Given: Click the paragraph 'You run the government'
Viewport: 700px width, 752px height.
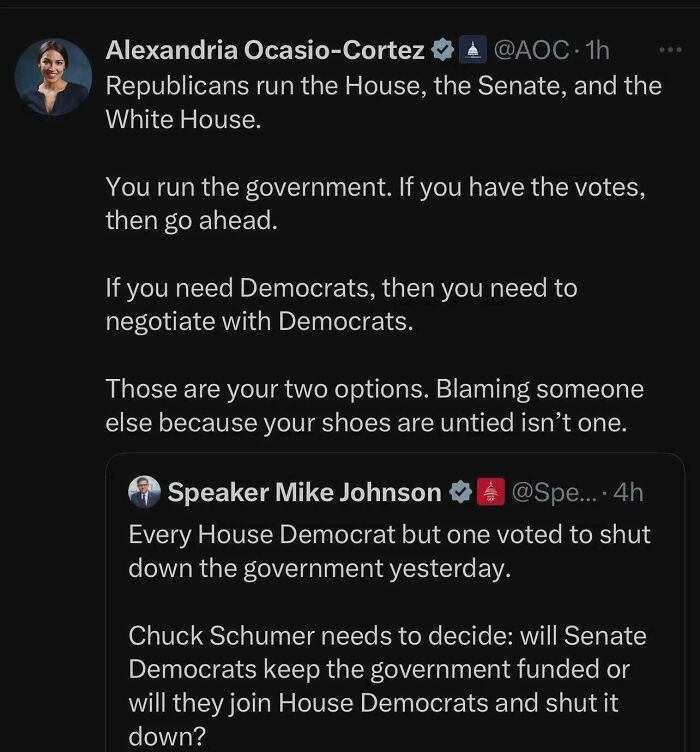Looking at the screenshot, I should coord(375,203).
